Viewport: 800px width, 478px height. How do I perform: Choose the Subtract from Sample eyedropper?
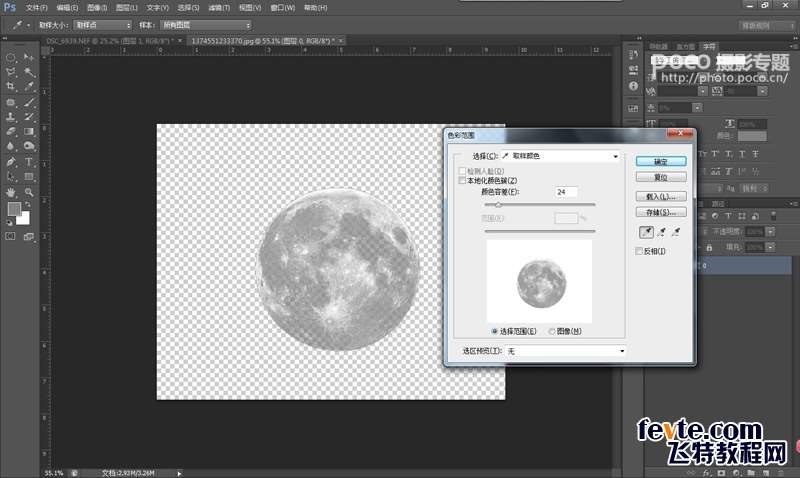pos(676,233)
